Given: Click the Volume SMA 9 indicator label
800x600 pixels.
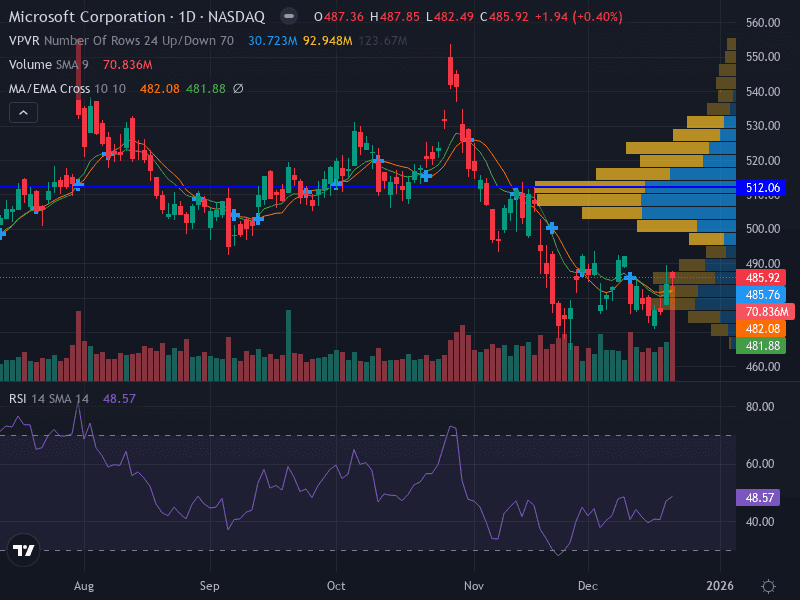Looking at the screenshot, I should [48, 65].
